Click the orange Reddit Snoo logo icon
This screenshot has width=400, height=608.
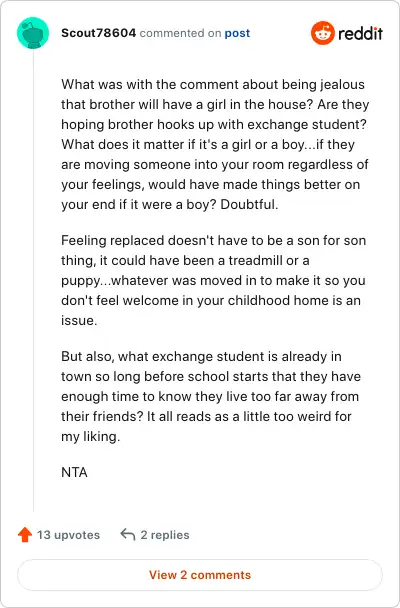(322, 33)
